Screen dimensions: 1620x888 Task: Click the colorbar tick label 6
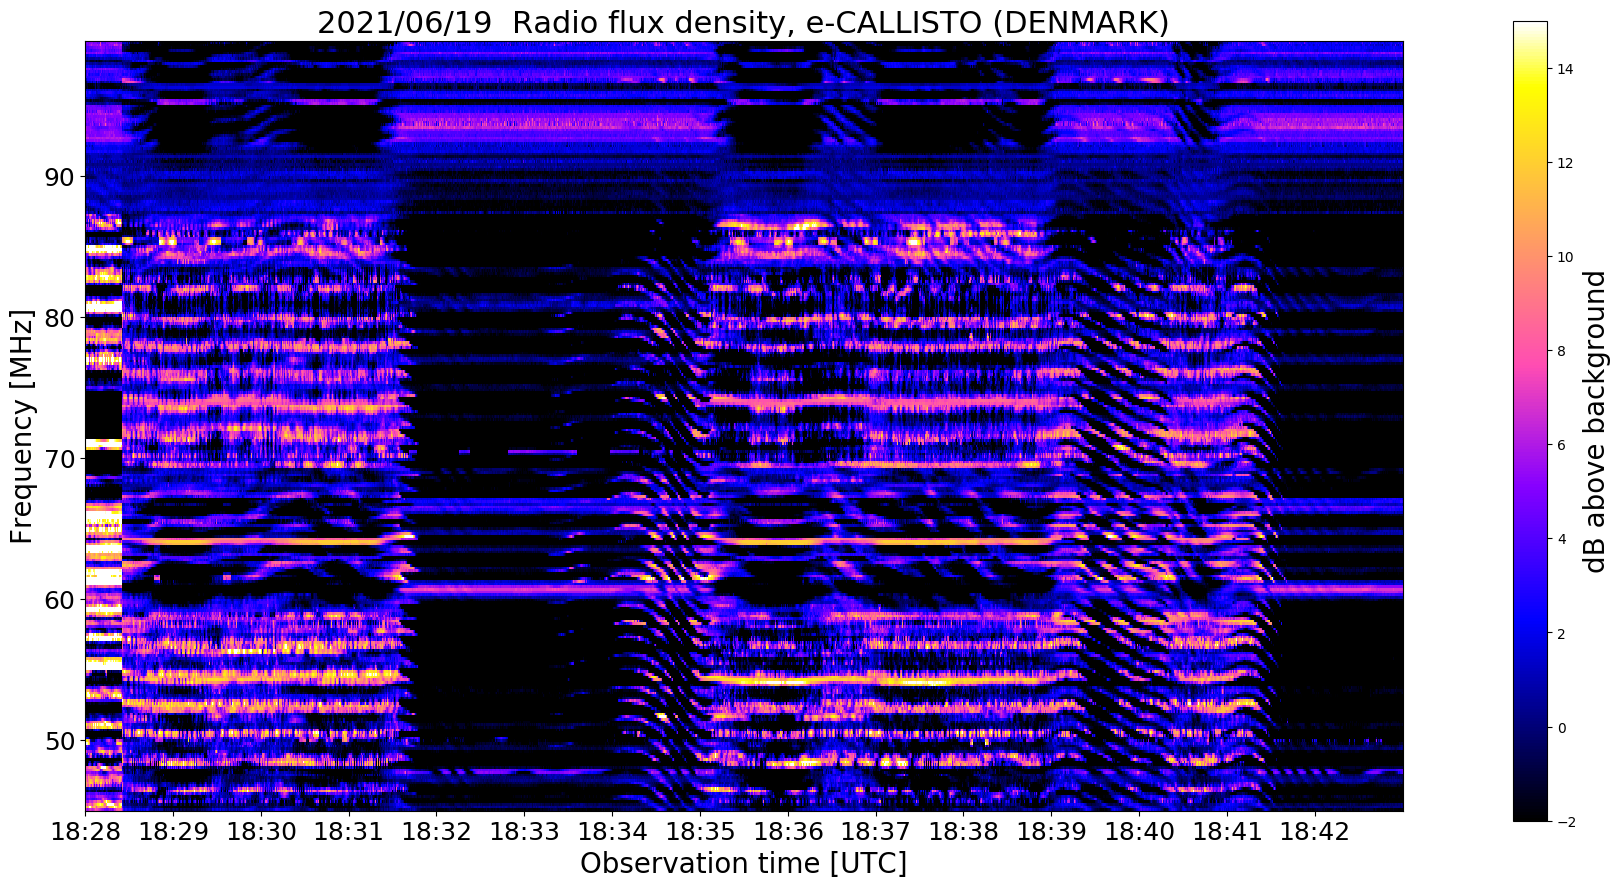coord(1560,445)
